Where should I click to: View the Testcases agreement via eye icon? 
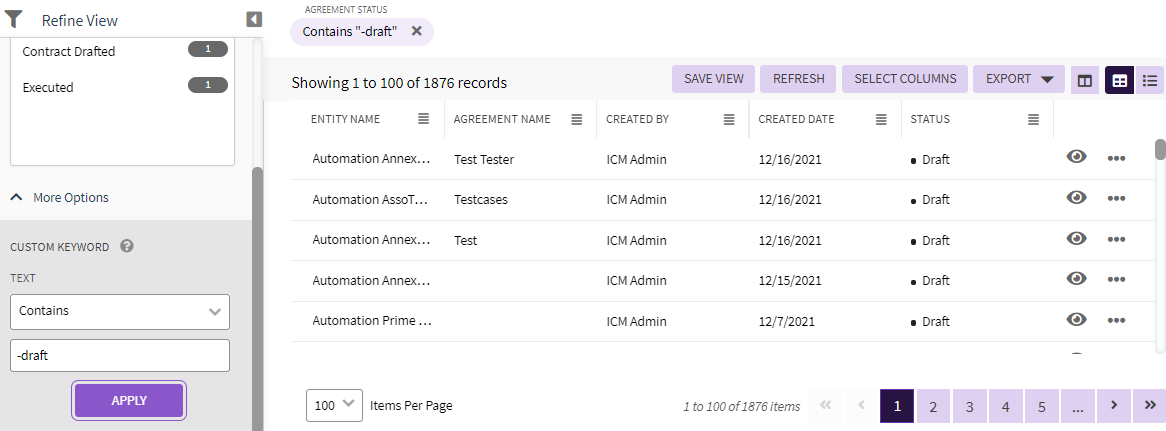click(1077, 198)
